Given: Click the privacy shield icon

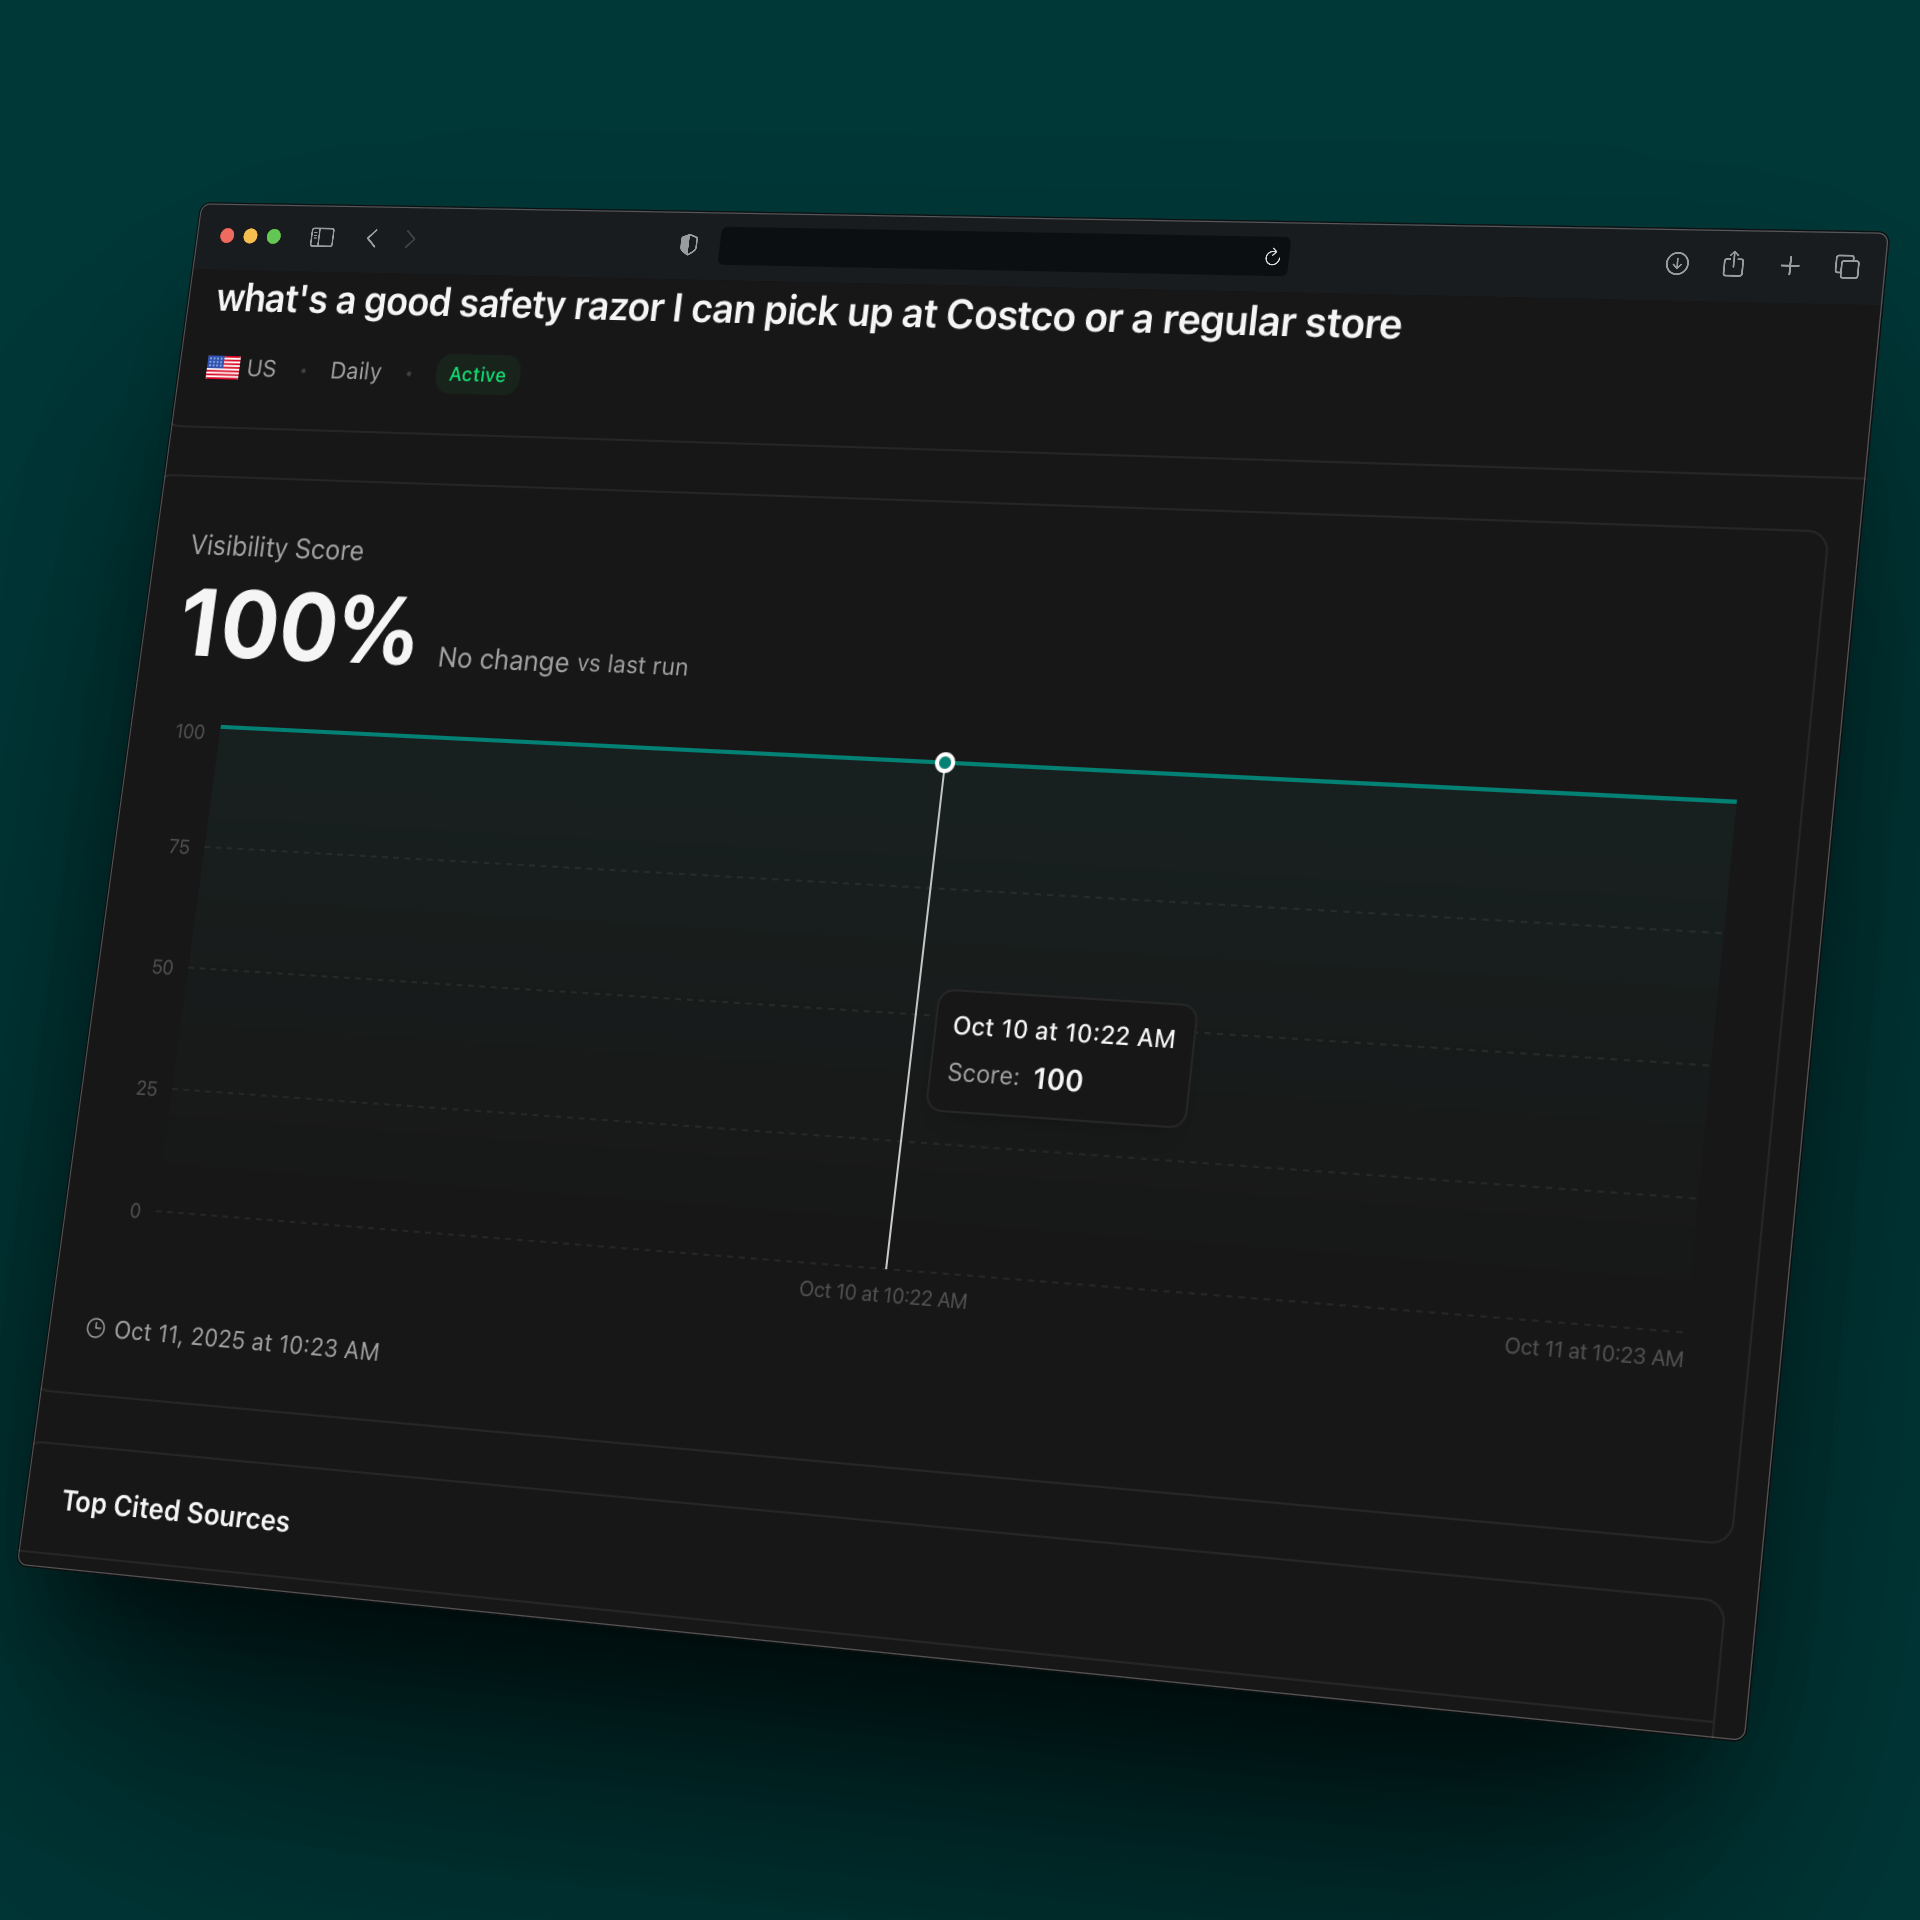Looking at the screenshot, I should click(688, 244).
